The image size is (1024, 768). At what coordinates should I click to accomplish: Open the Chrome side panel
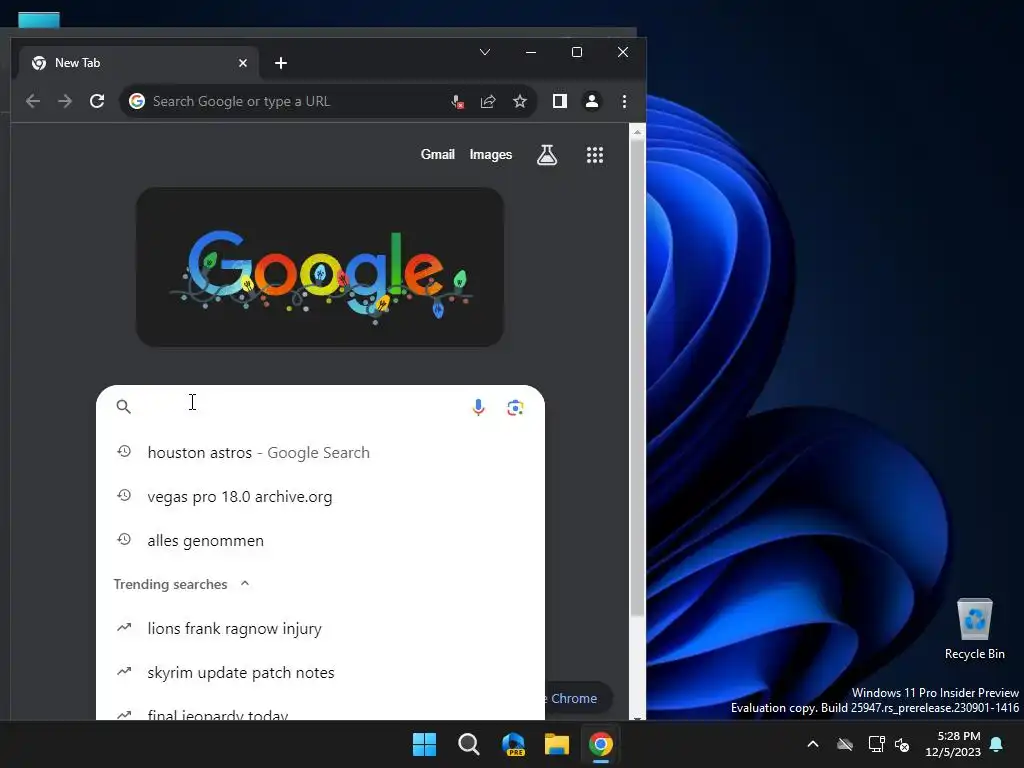click(560, 101)
